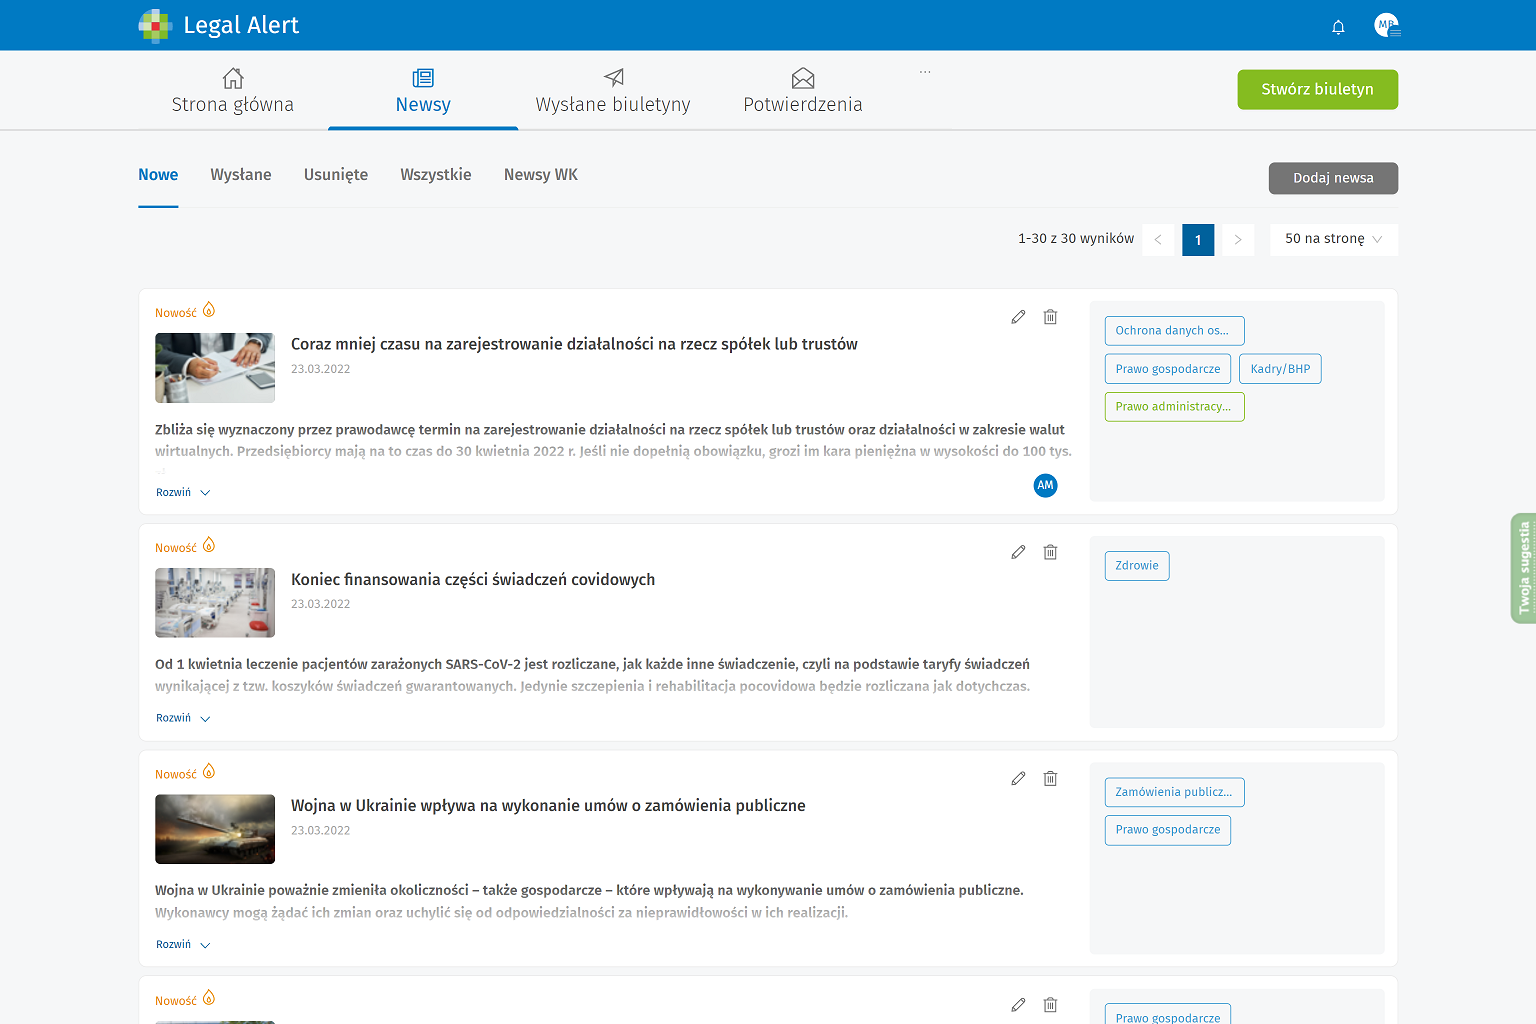Click the AM author avatar badge
This screenshot has width=1536, height=1024.
tap(1045, 485)
